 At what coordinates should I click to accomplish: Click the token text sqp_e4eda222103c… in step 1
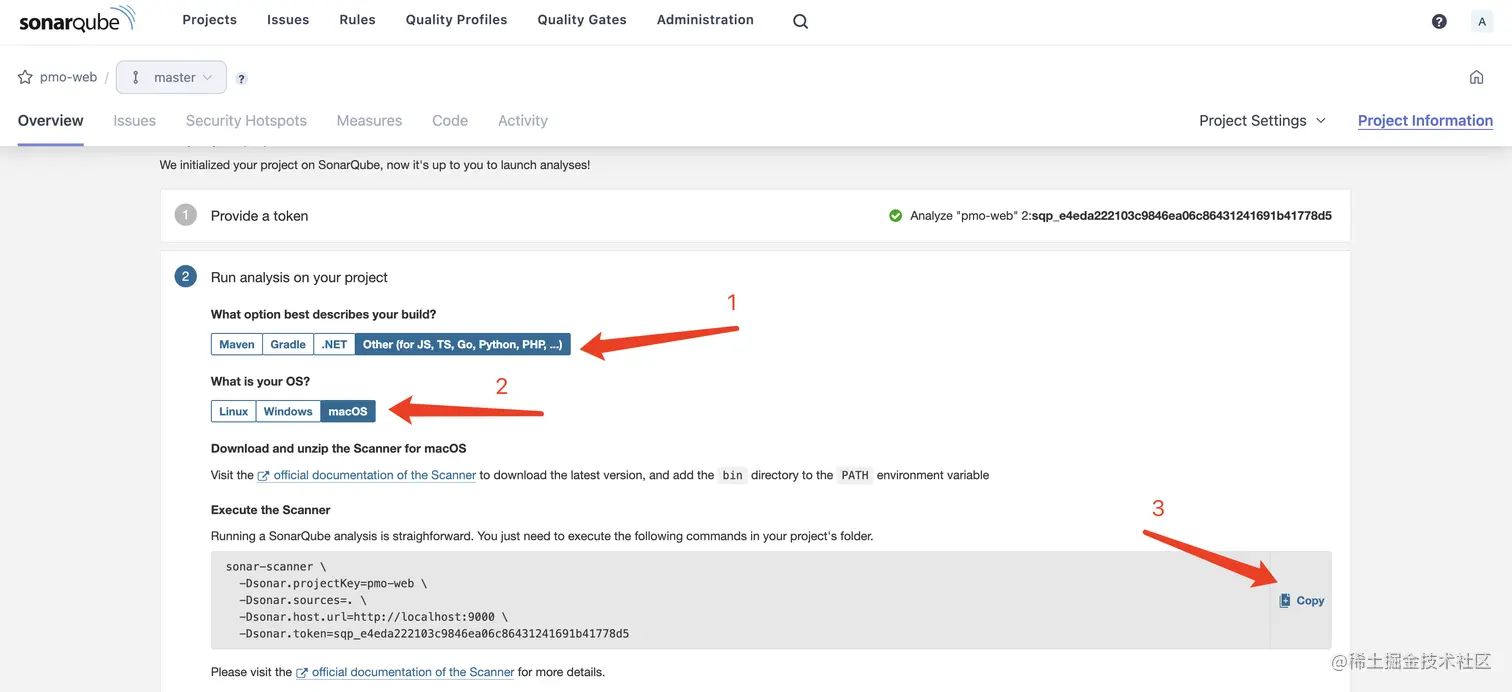point(1182,215)
